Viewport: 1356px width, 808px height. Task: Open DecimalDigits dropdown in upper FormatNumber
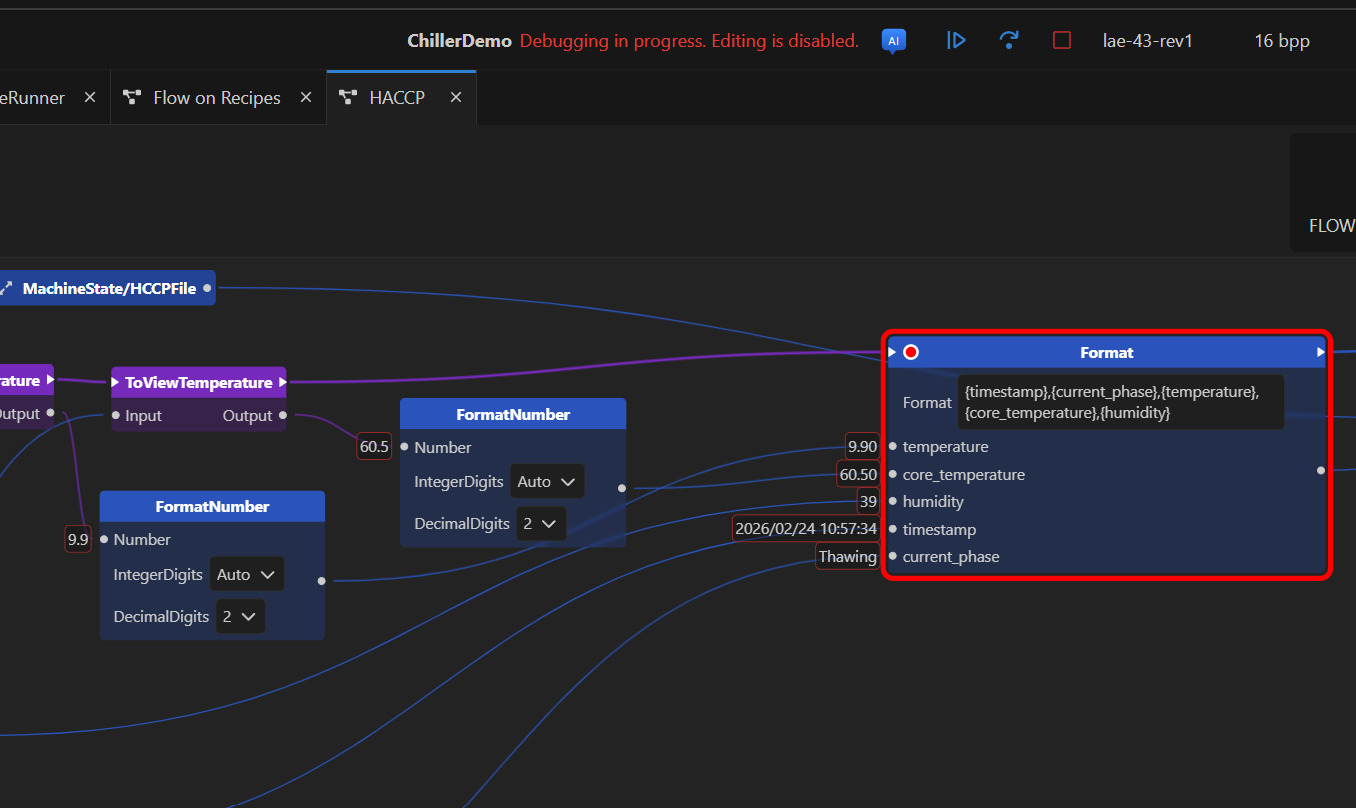click(x=541, y=523)
